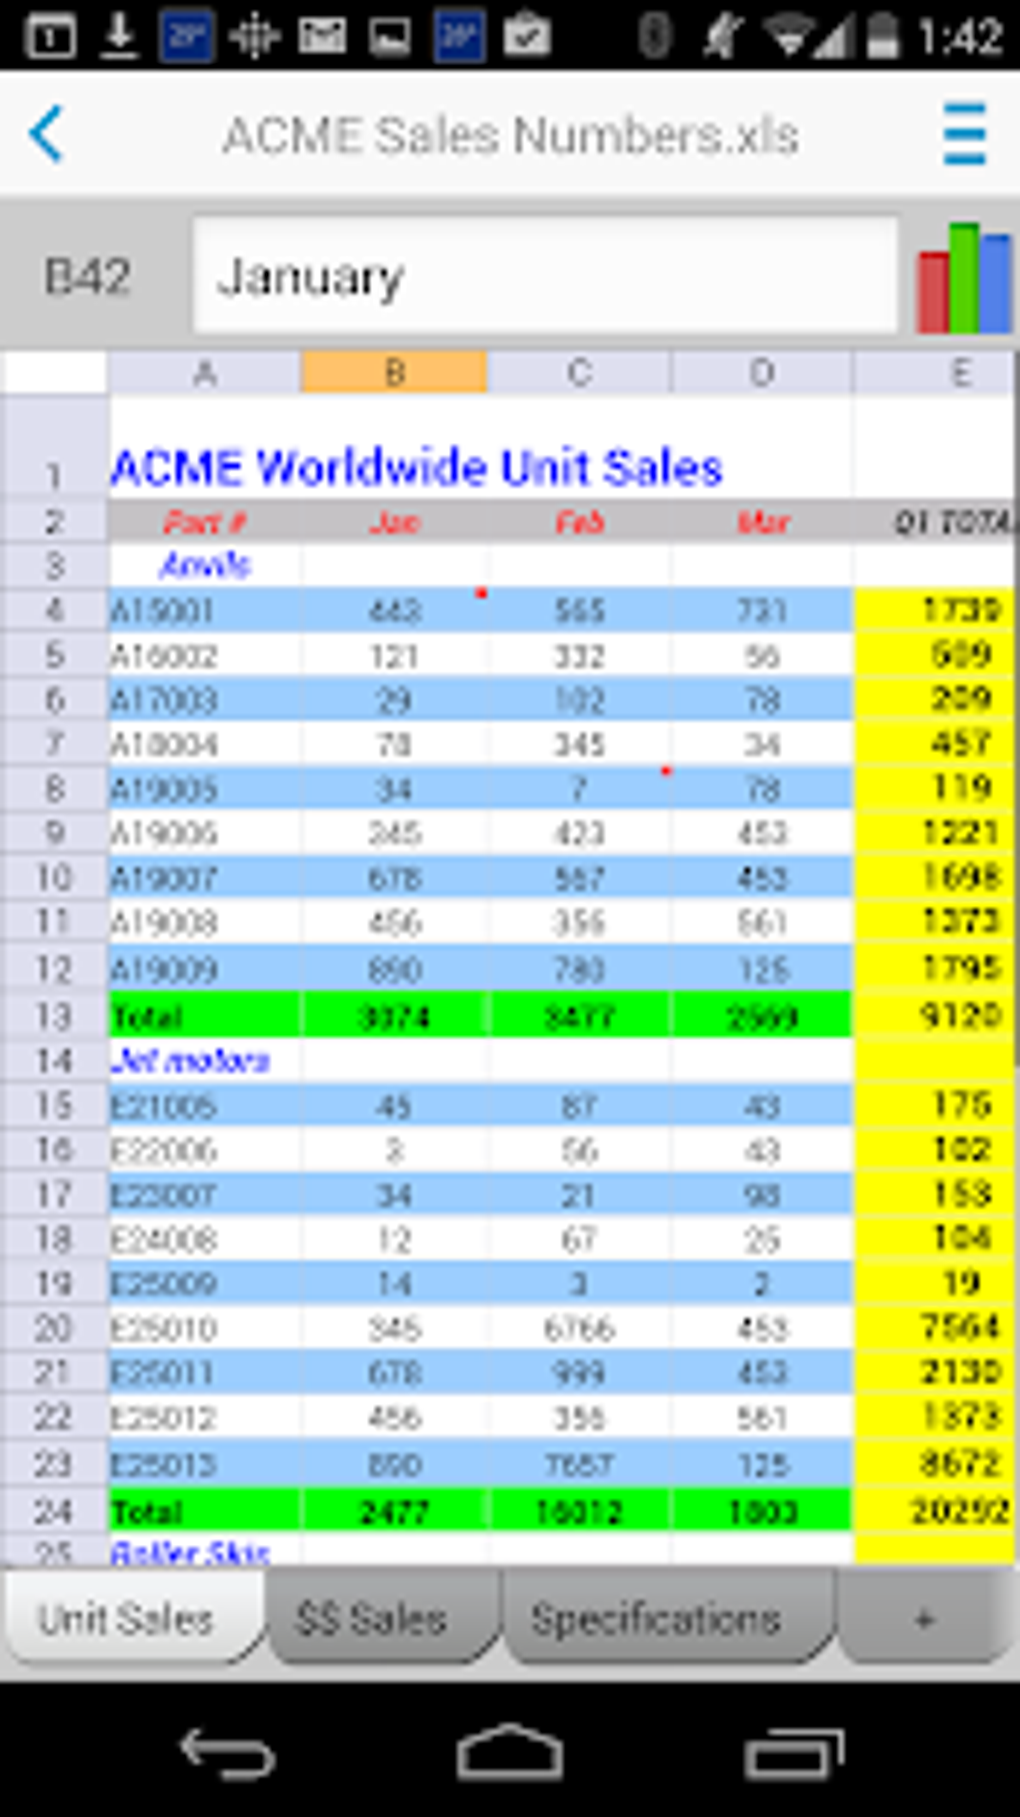Select the green Total cell in row 13
1020x1817 pixels.
tap(205, 1016)
